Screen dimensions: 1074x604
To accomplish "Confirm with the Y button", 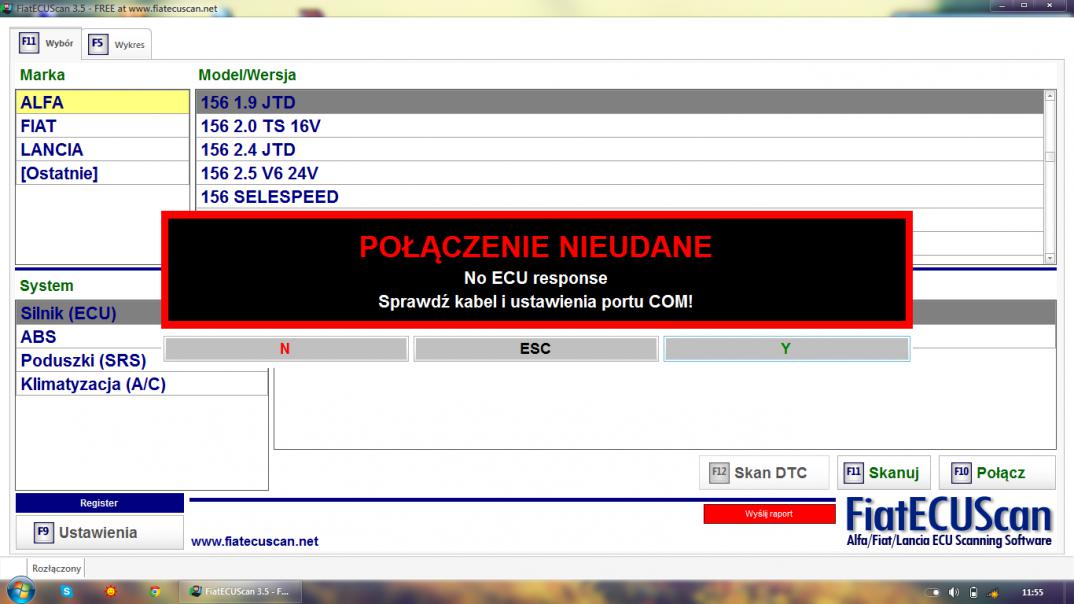I will [x=786, y=349].
